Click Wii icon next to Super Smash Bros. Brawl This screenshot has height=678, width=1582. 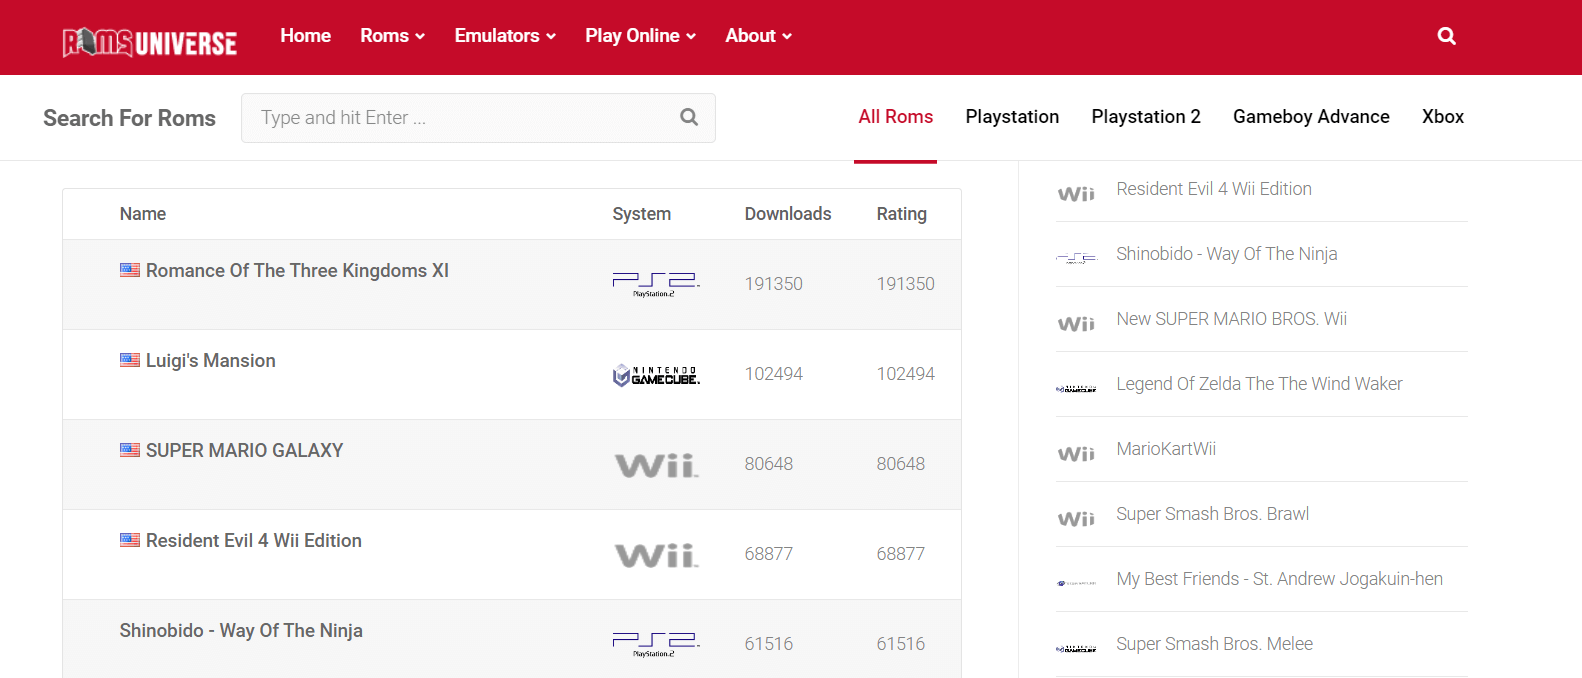[x=1076, y=519]
